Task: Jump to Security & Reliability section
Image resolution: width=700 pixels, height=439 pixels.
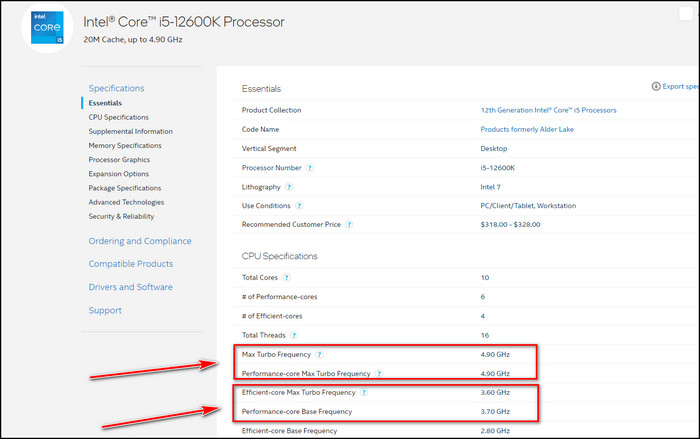Action: pos(121,217)
